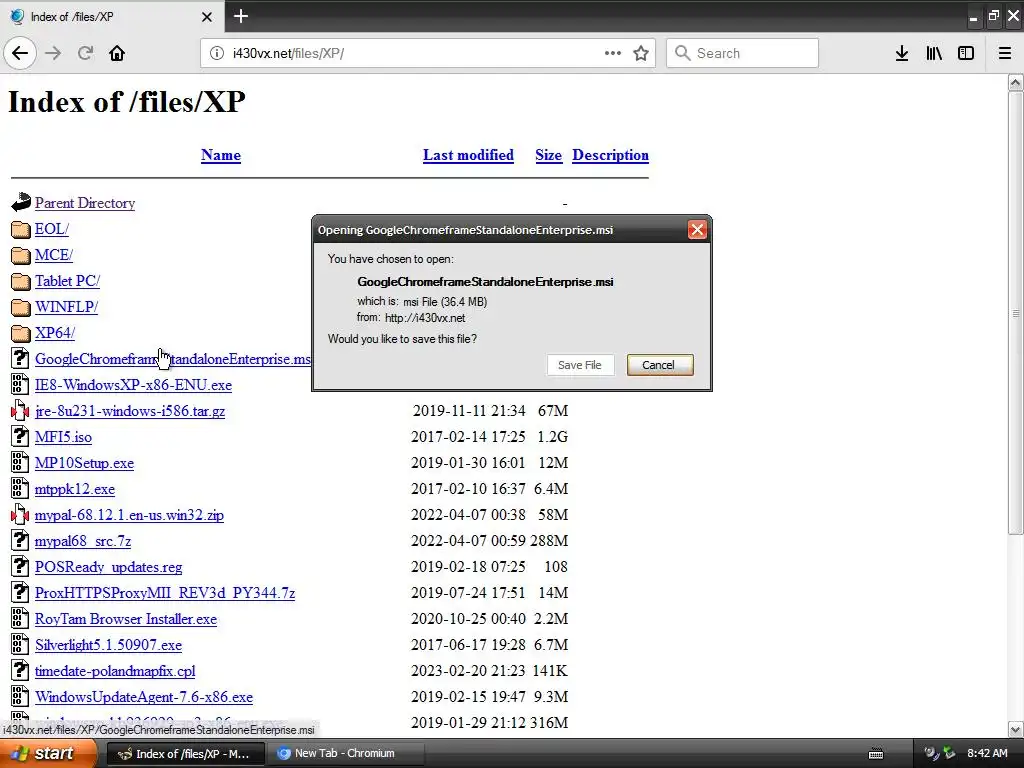Focus the browser Search field
Screen dimensions: 1024x768
(x=743, y=53)
